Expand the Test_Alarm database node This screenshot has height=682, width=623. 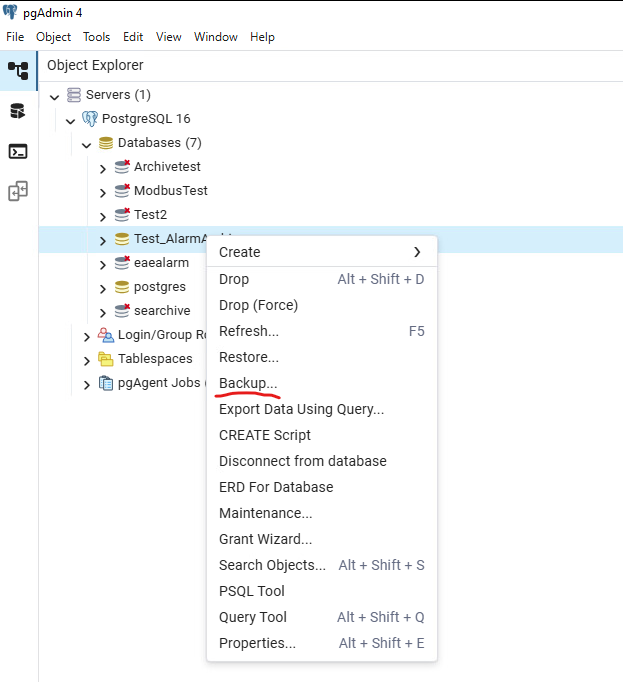click(103, 241)
